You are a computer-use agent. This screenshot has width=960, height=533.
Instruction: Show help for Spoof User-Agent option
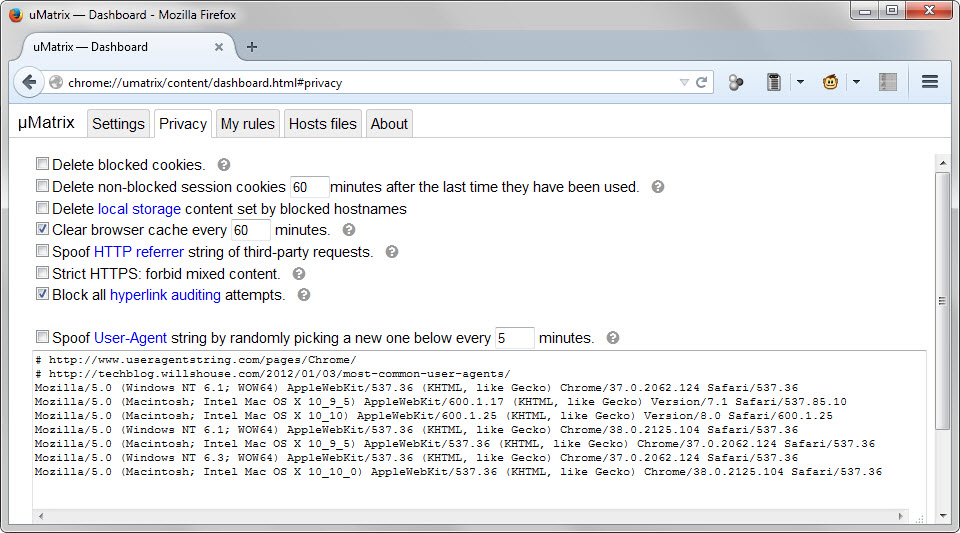point(613,338)
